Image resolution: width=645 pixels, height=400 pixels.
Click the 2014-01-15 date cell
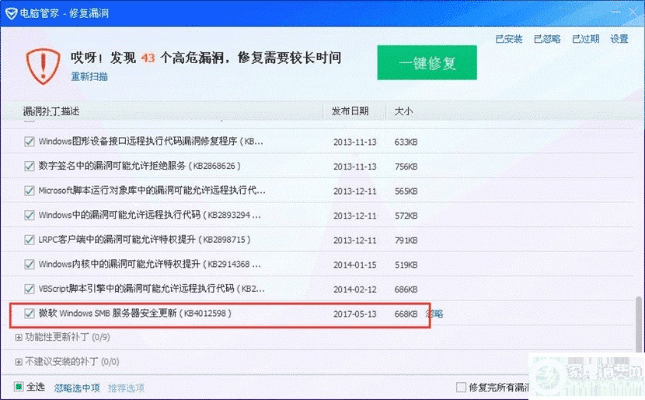[355, 265]
